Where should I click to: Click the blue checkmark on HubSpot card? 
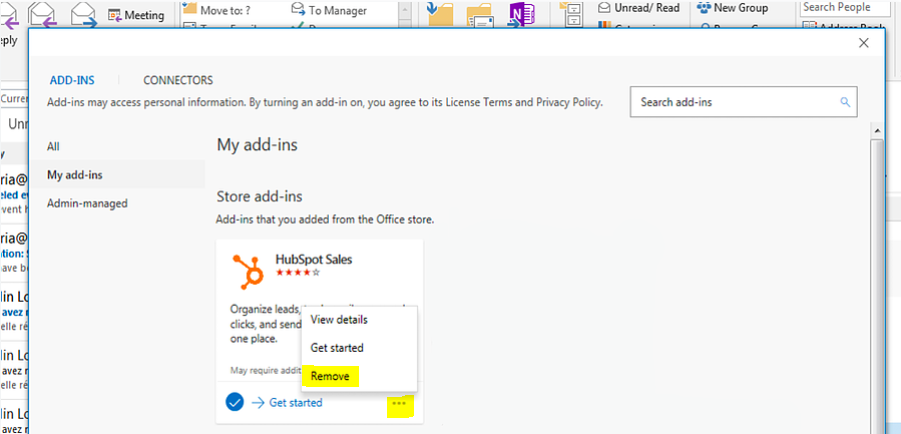pos(234,402)
